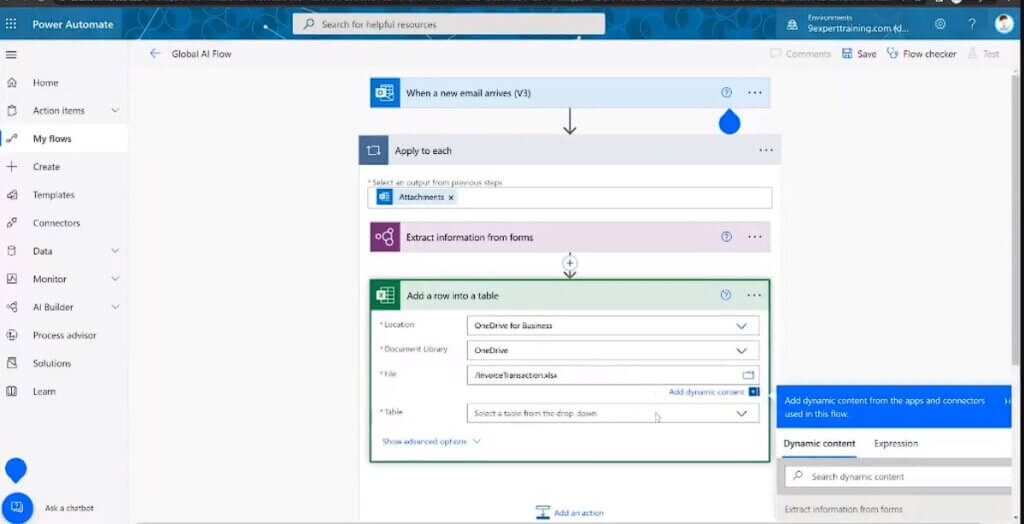Expand Show advanced options
Screen dimensions: 1024x524
(431, 442)
